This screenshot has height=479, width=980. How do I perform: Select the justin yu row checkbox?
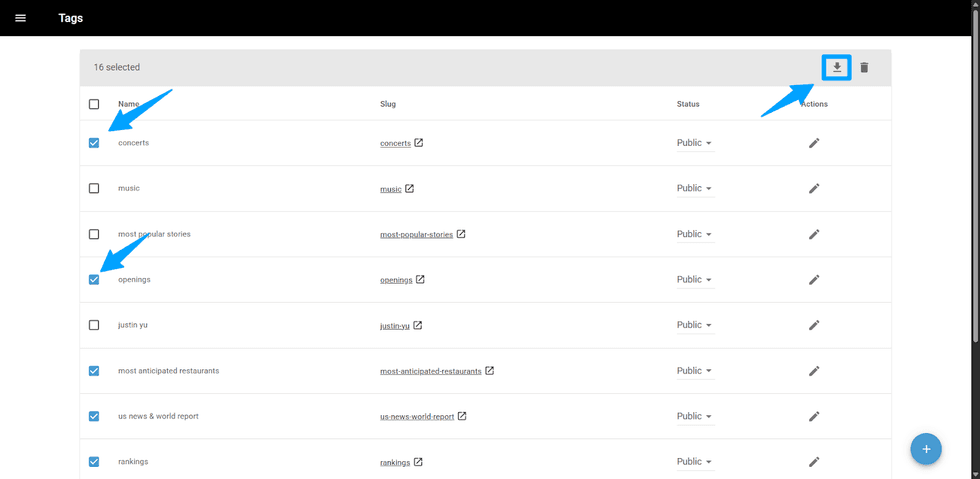click(94, 325)
